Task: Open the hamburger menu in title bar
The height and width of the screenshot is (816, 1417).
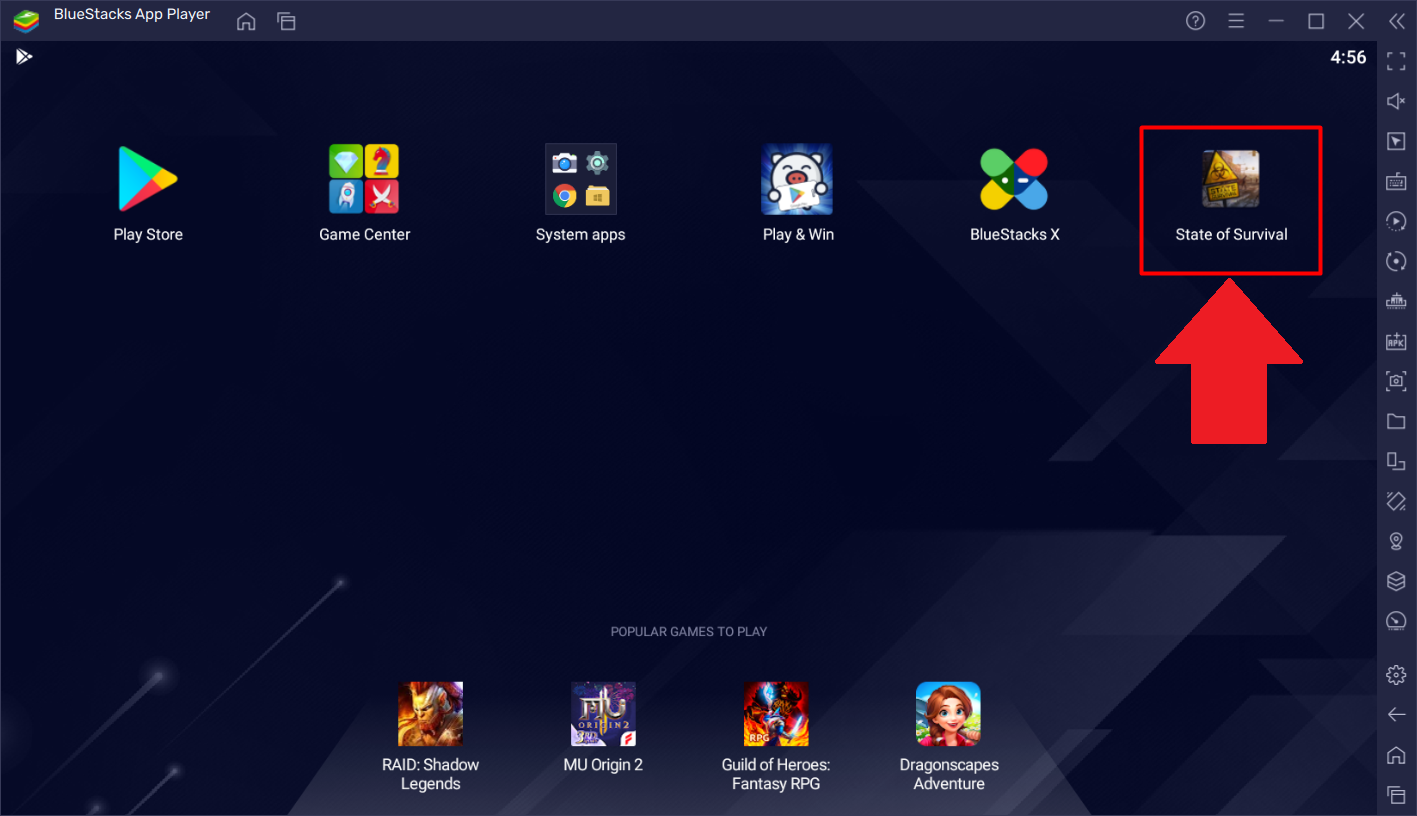Action: pyautogui.click(x=1236, y=21)
